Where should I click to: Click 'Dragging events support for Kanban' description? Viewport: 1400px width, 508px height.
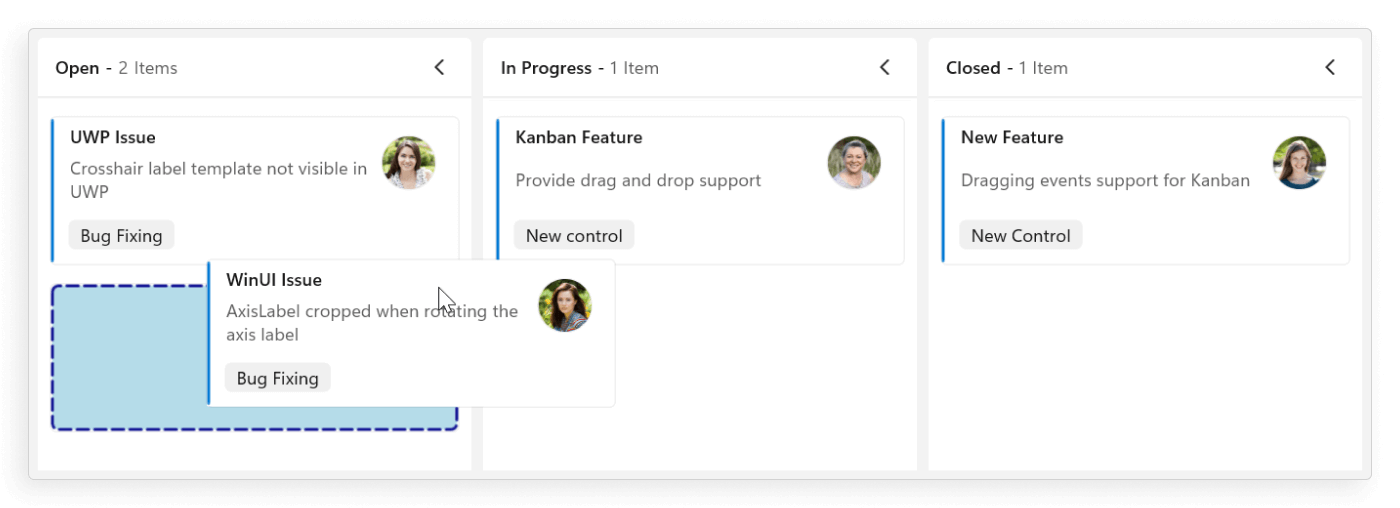pos(1105,180)
